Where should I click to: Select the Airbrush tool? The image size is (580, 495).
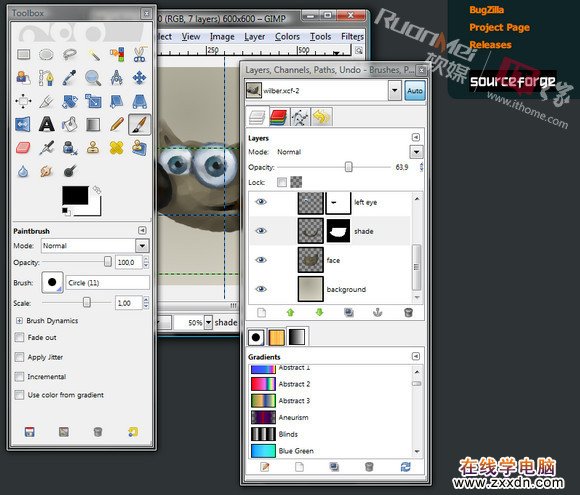point(47,148)
